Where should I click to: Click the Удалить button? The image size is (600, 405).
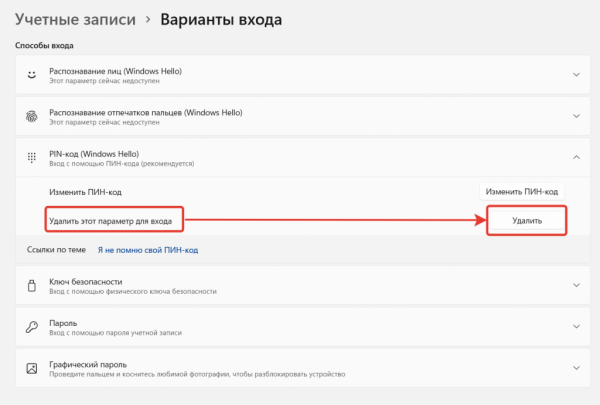(527, 220)
